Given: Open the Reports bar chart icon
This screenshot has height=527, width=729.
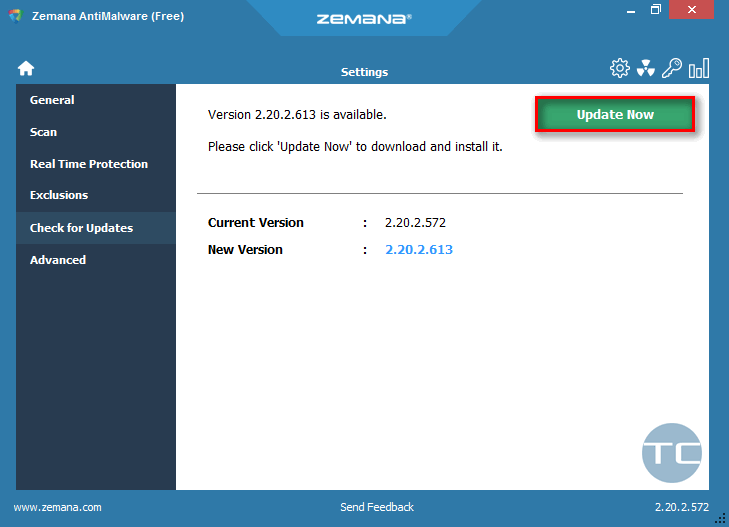Looking at the screenshot, I should click(x=699, y=68).
